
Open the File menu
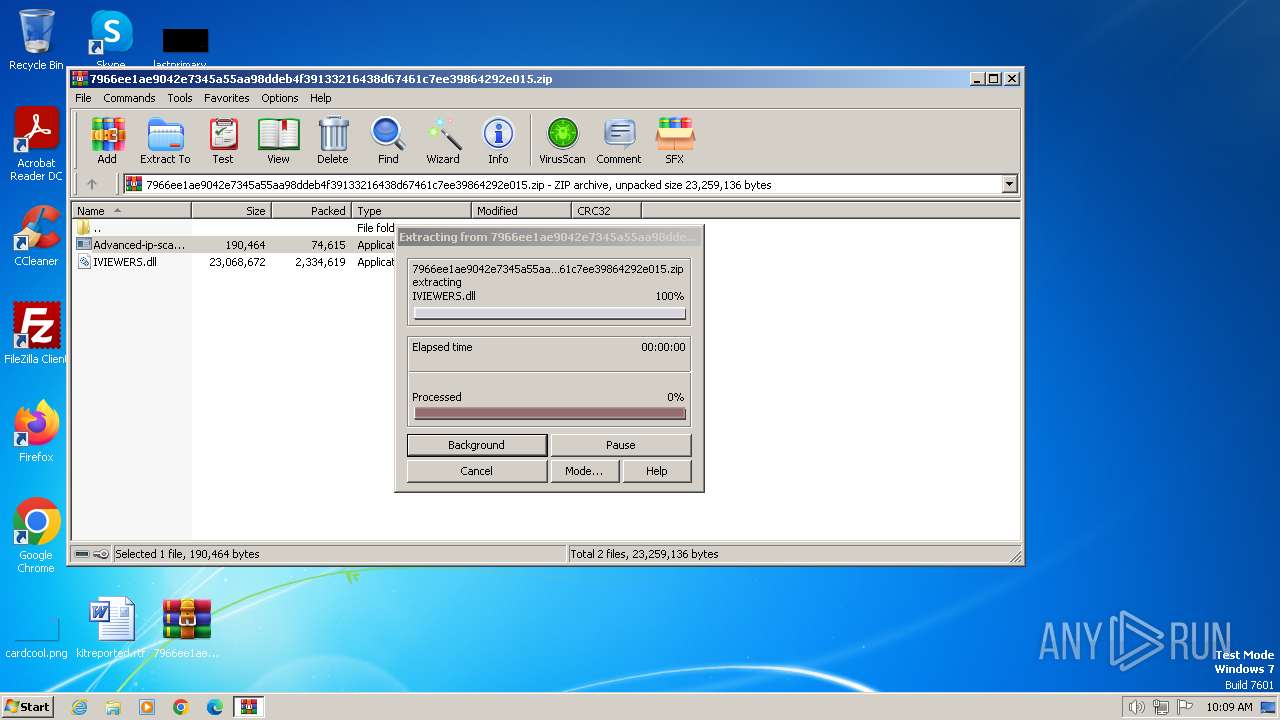pos(83,98)
